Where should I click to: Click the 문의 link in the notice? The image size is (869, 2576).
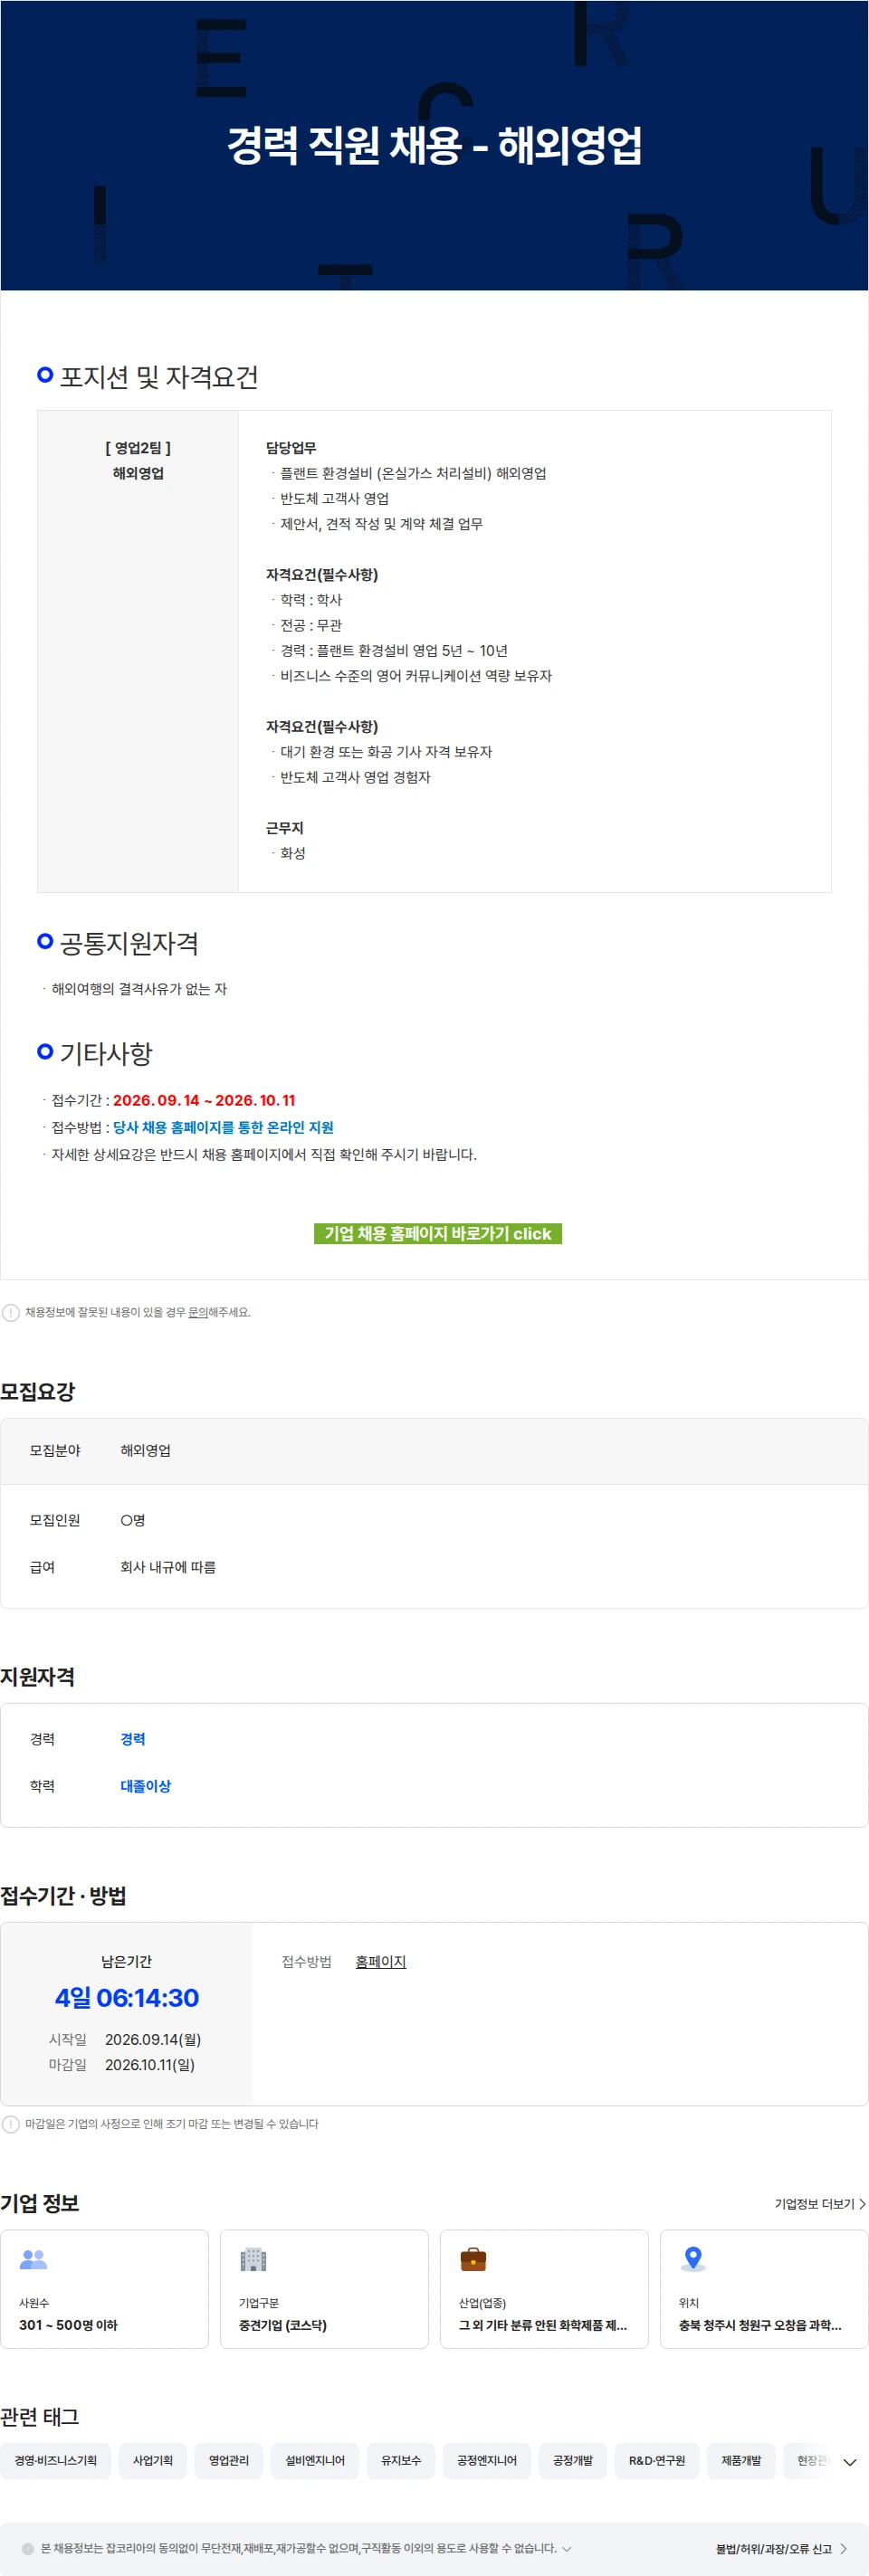click(198, 1312)
